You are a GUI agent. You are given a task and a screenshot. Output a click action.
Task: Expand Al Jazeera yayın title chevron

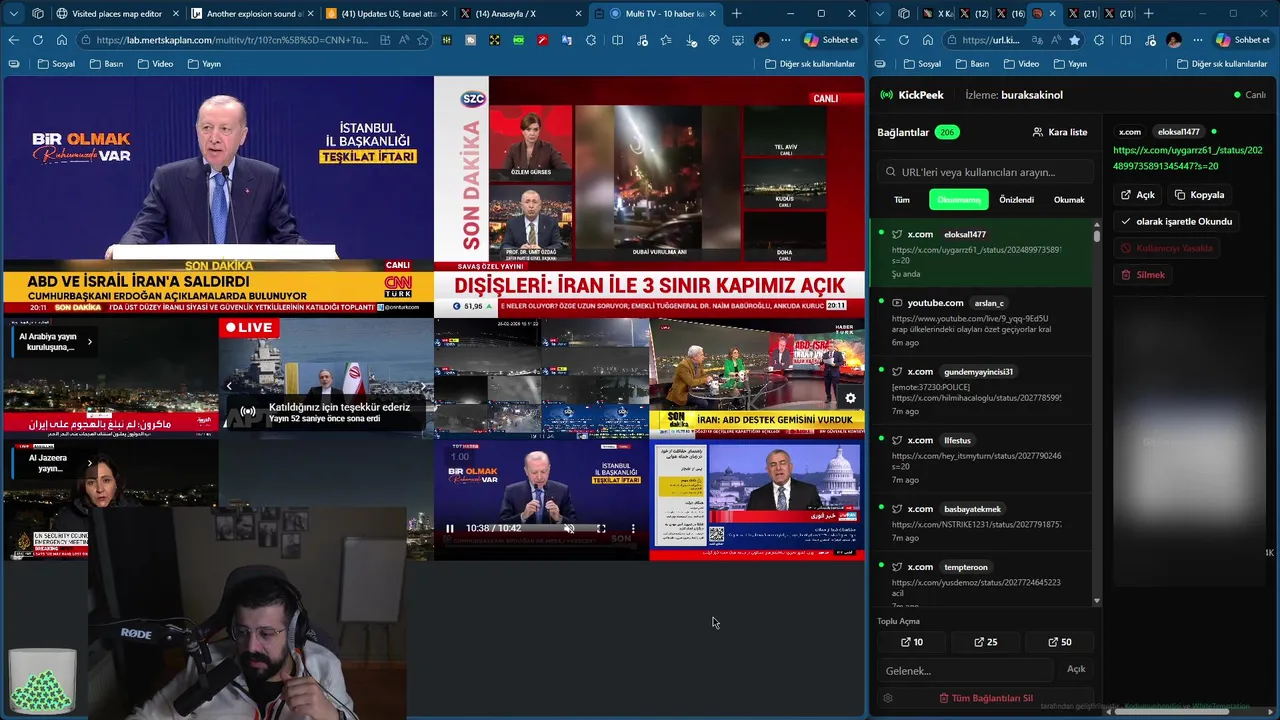tap(89, 463)
